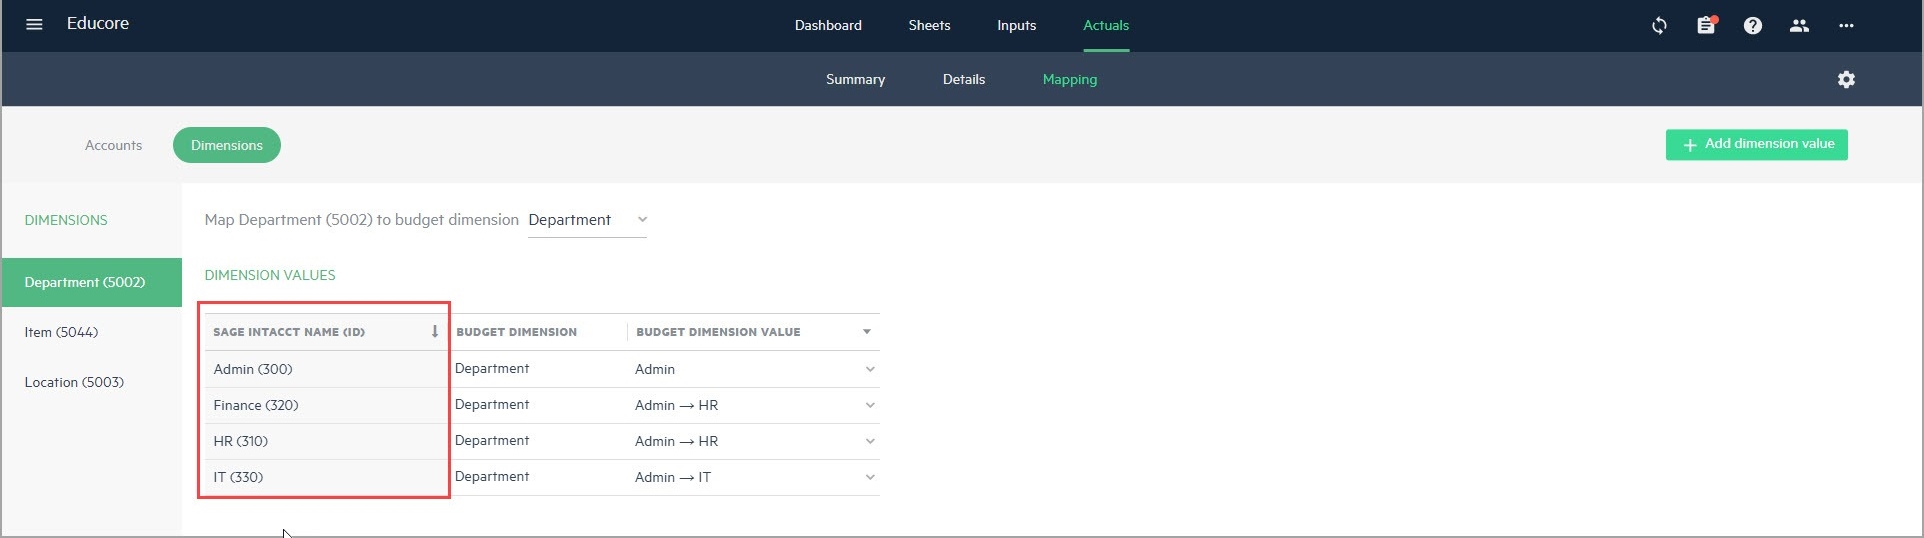Click Add dimension value button
This screenshot has width=1924, height=538.
pos(1757,144)
